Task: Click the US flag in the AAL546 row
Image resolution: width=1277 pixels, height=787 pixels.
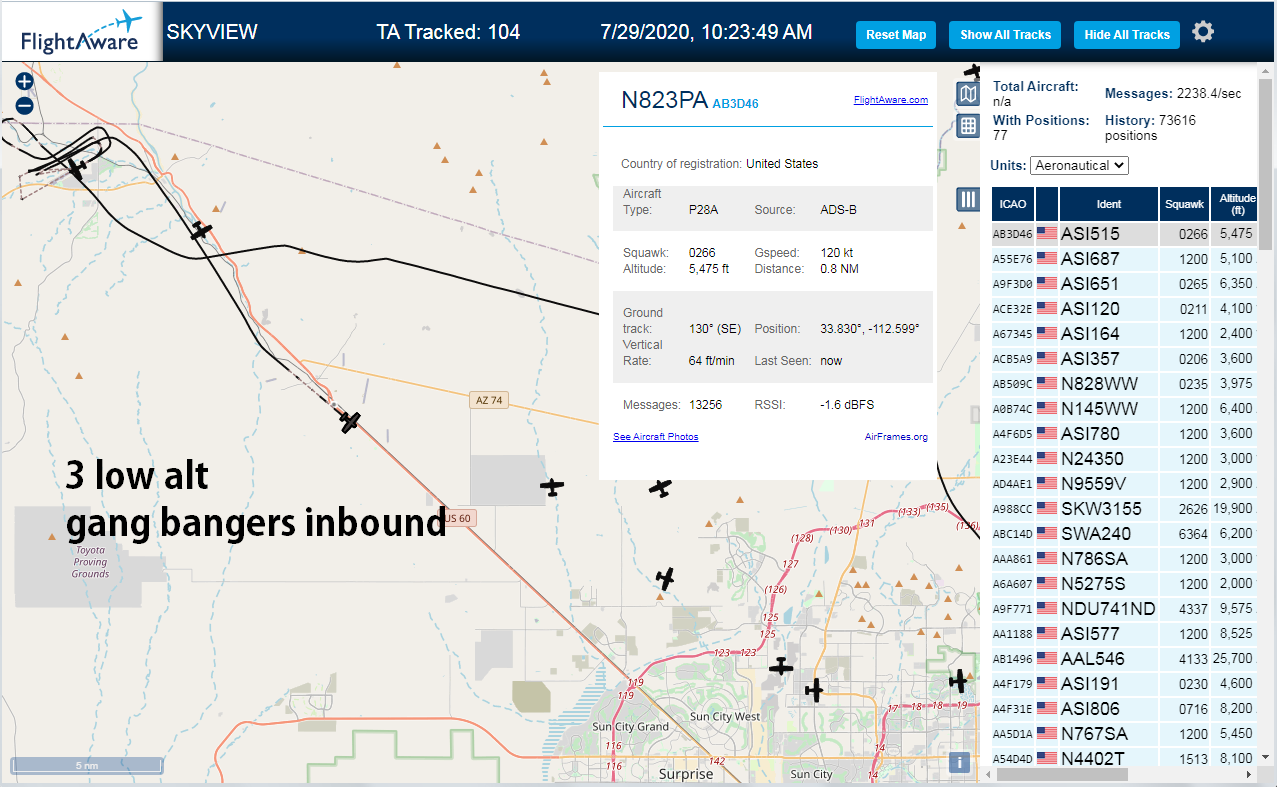Action: pos(1047,659)
